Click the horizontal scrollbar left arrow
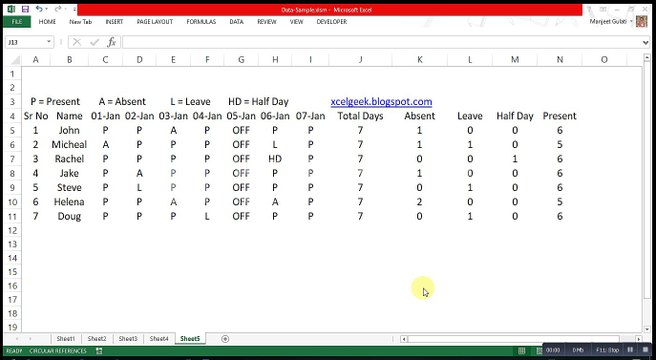Screen dimensions: 656x360 [x=404, y=339]
